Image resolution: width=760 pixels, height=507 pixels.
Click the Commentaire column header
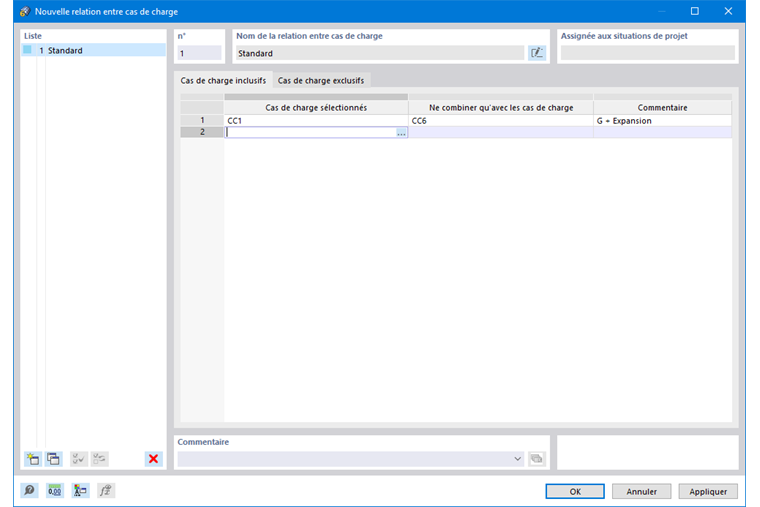[x=662, y=108]
